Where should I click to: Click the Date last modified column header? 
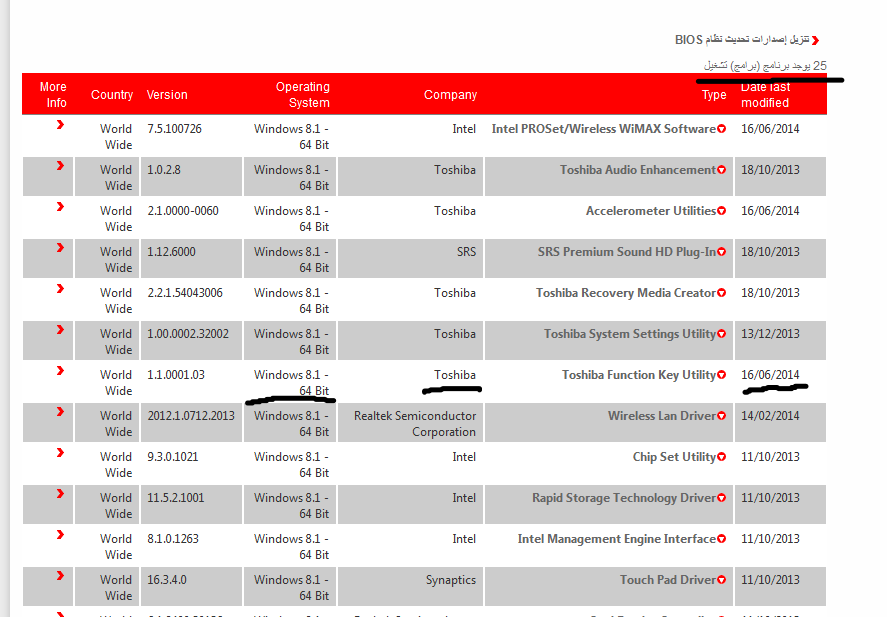coord(765,94)
